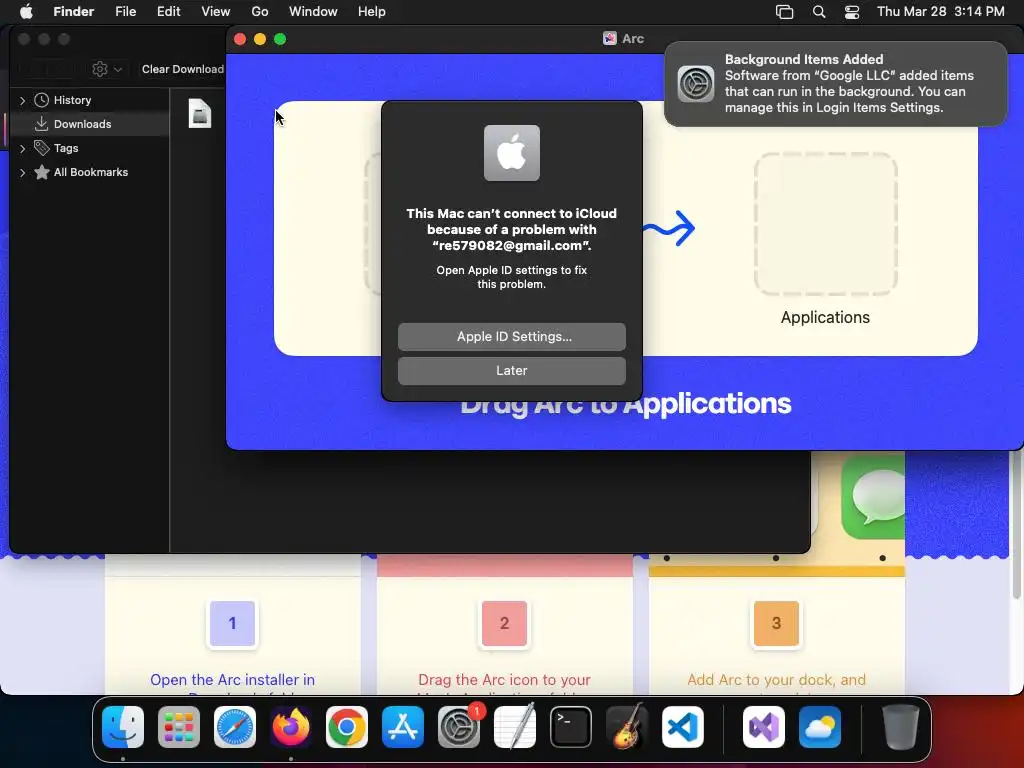Open the gear dropdown arrow in toolbar
1024x768 pixels.
[118, 69]
